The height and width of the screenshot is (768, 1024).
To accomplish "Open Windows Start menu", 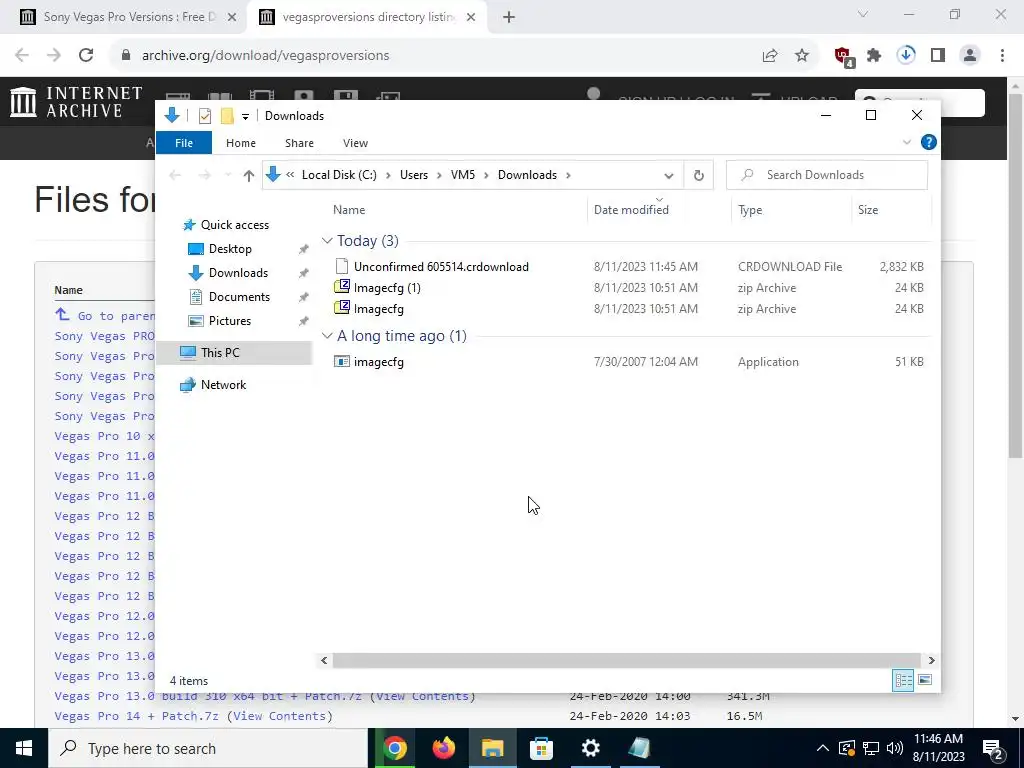I will 24,748.
